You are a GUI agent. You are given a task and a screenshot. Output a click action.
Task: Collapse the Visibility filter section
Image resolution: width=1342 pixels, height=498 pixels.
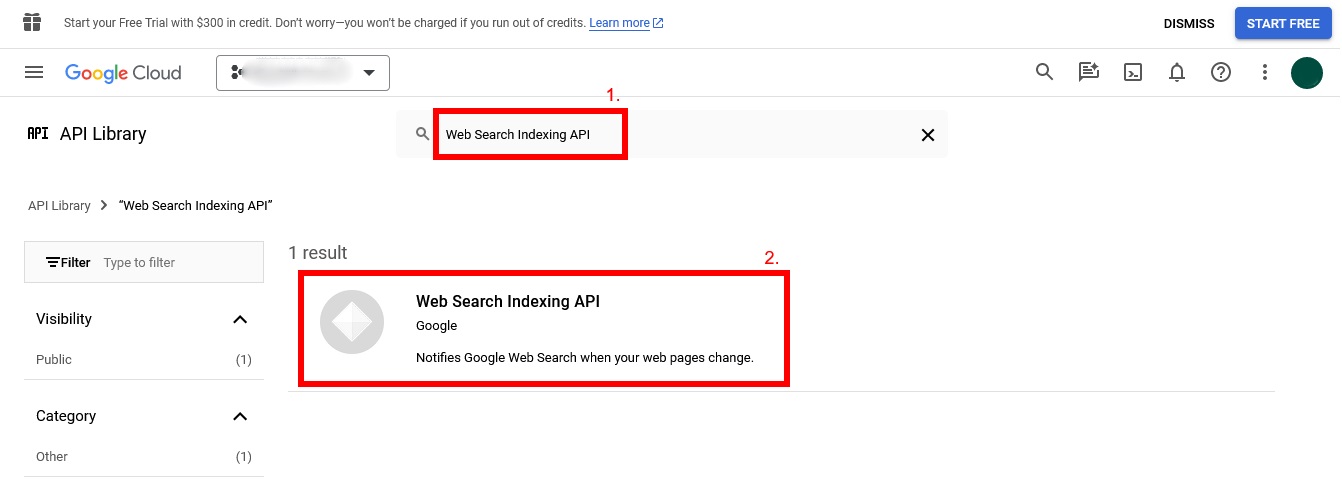point(240,319)
